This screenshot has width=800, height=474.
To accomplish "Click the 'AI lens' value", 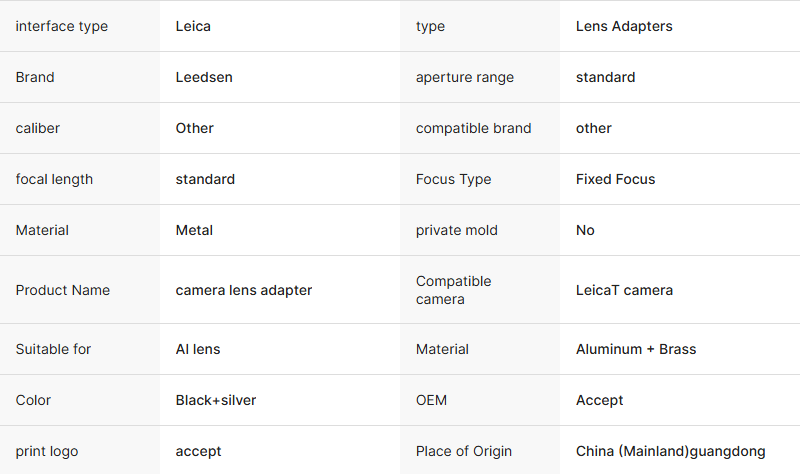I will coord(198,349).
